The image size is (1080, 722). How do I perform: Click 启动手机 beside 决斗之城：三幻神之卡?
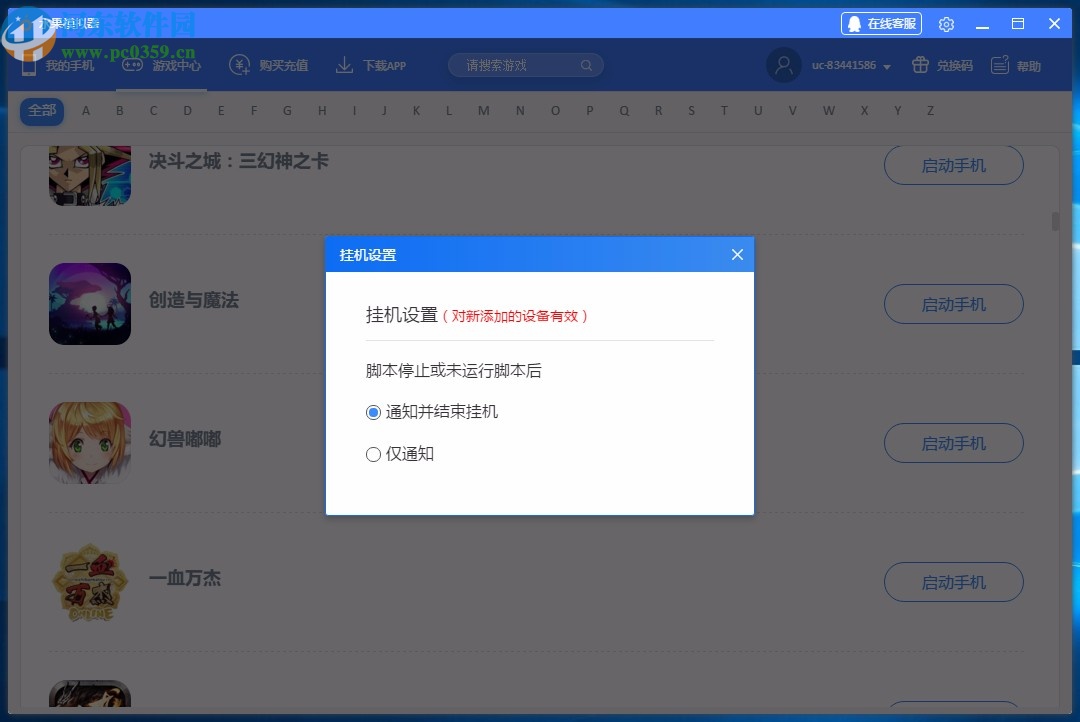(953, 165)
